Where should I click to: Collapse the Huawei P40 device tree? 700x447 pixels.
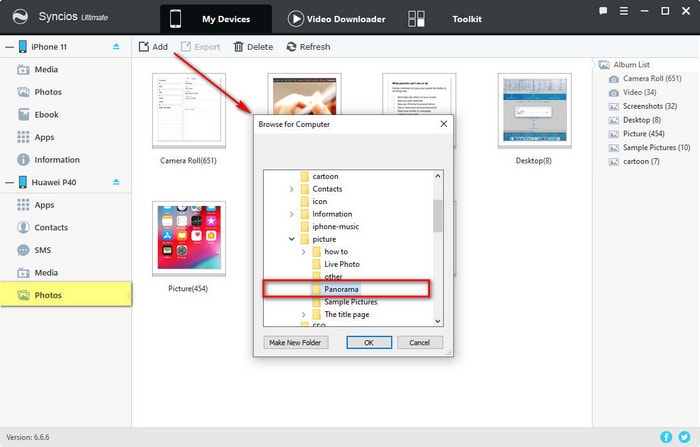click(x=9, y=182)
